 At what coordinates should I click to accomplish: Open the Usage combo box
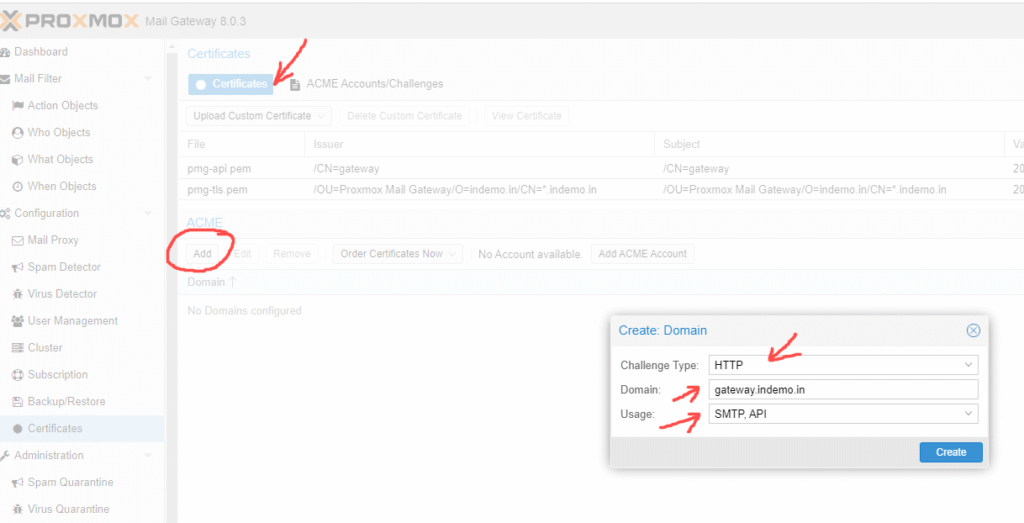843,414
